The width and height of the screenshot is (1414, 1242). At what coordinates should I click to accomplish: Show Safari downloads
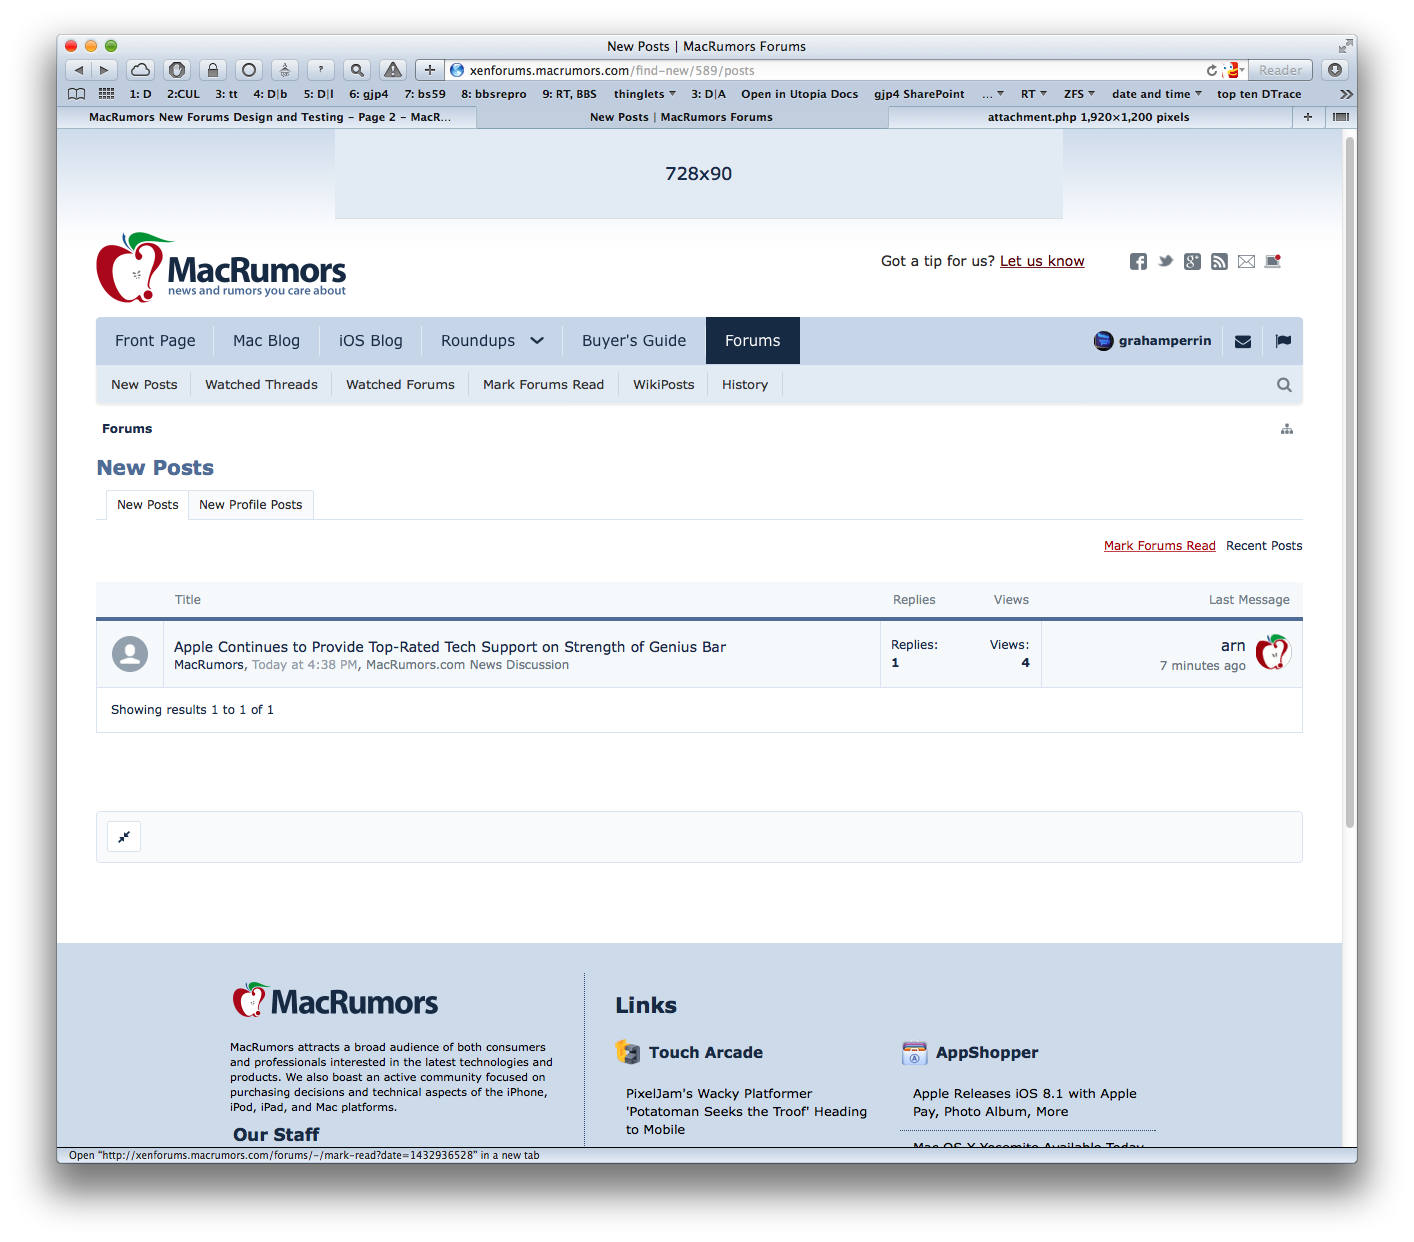(x=1335, y=70)
